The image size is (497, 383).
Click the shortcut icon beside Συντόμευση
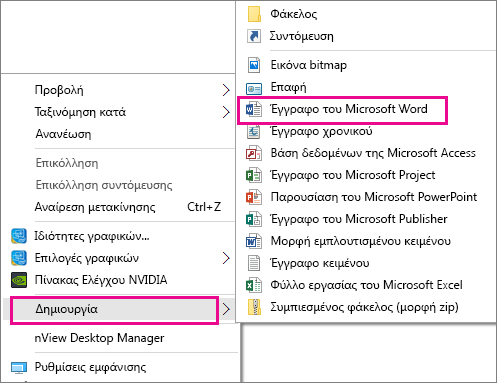pos(254,36)
